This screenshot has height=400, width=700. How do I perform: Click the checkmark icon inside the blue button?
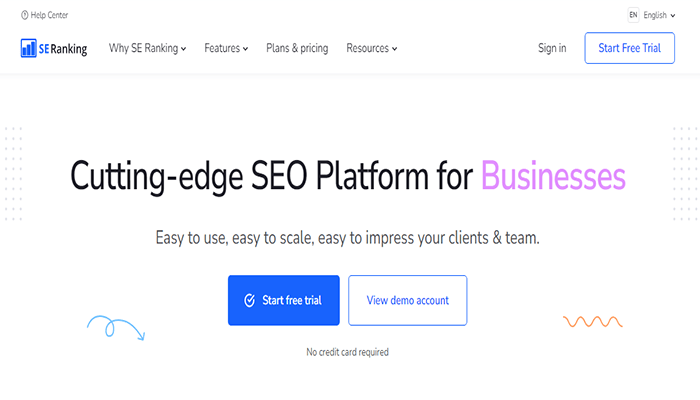pyautogui.click(x=249, y=300)
